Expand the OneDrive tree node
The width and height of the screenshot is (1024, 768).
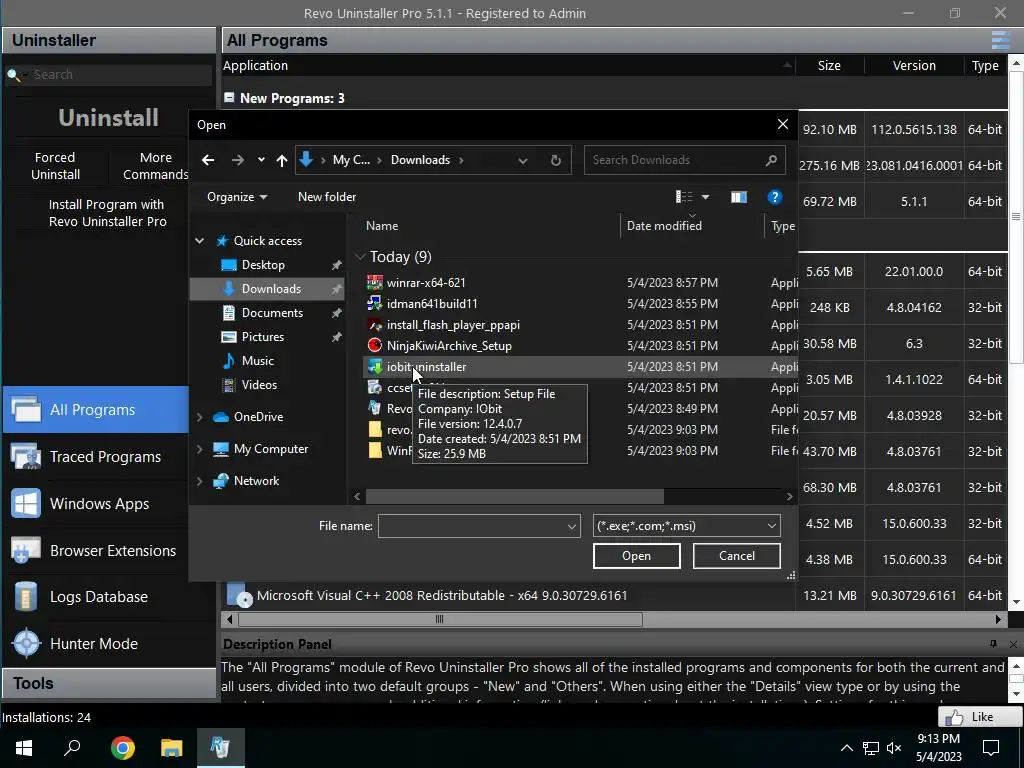[200, 417]
